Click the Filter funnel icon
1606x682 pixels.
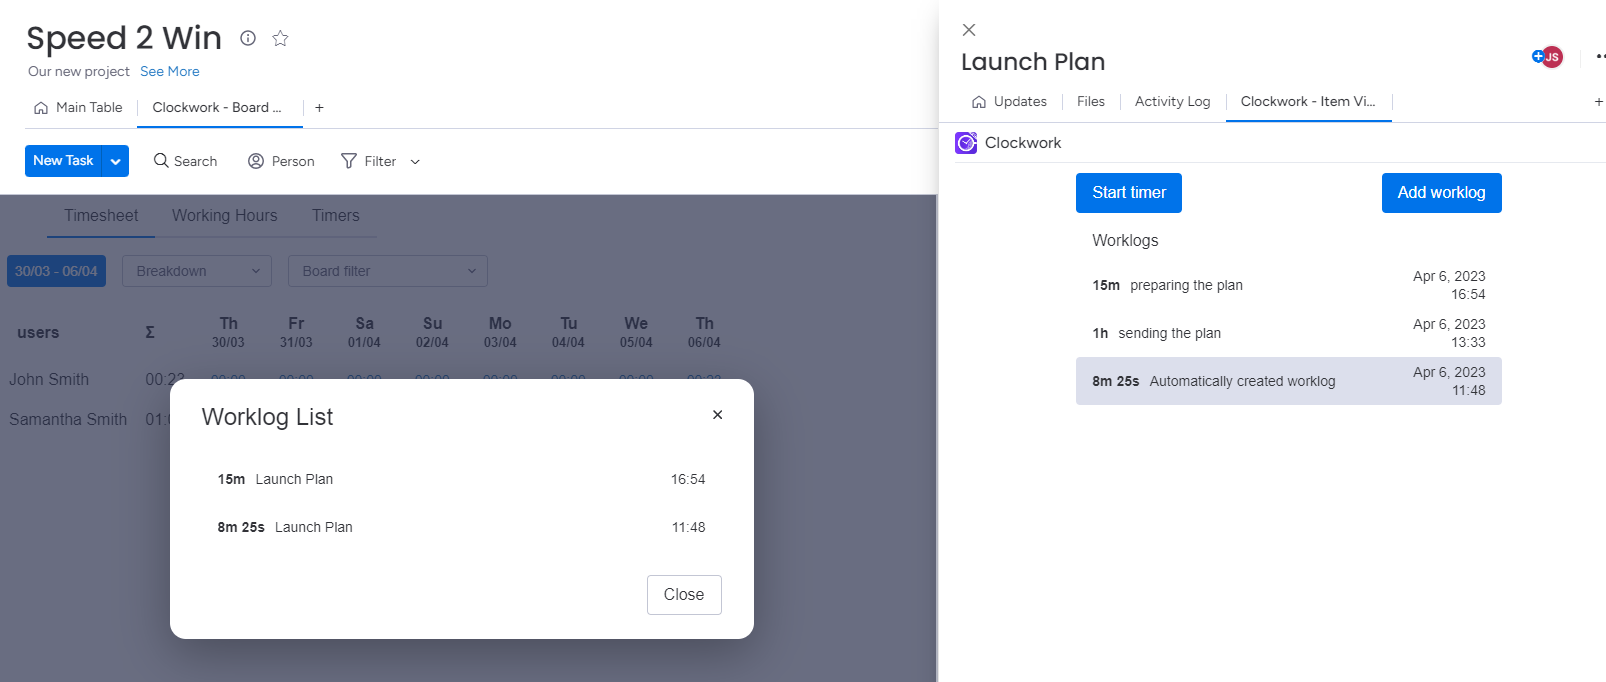[349, 161]
